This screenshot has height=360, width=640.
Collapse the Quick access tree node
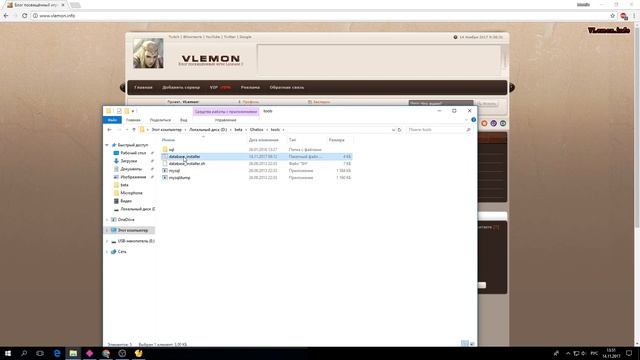pos(107,145)
